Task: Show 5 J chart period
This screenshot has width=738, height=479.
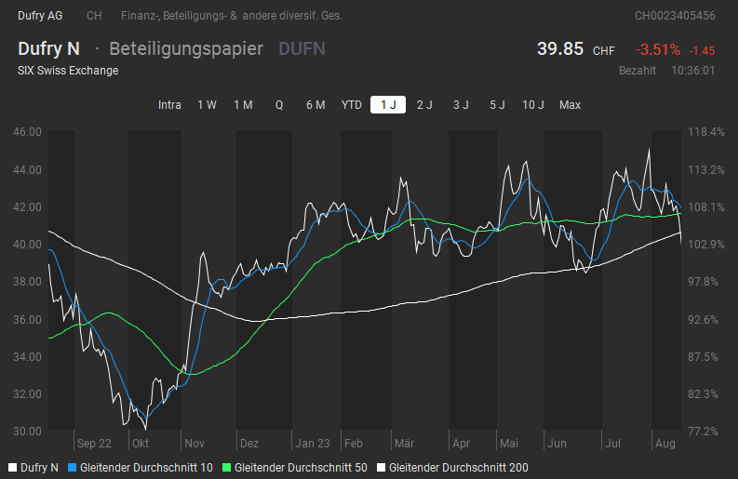Action: [x=497, y=105]
